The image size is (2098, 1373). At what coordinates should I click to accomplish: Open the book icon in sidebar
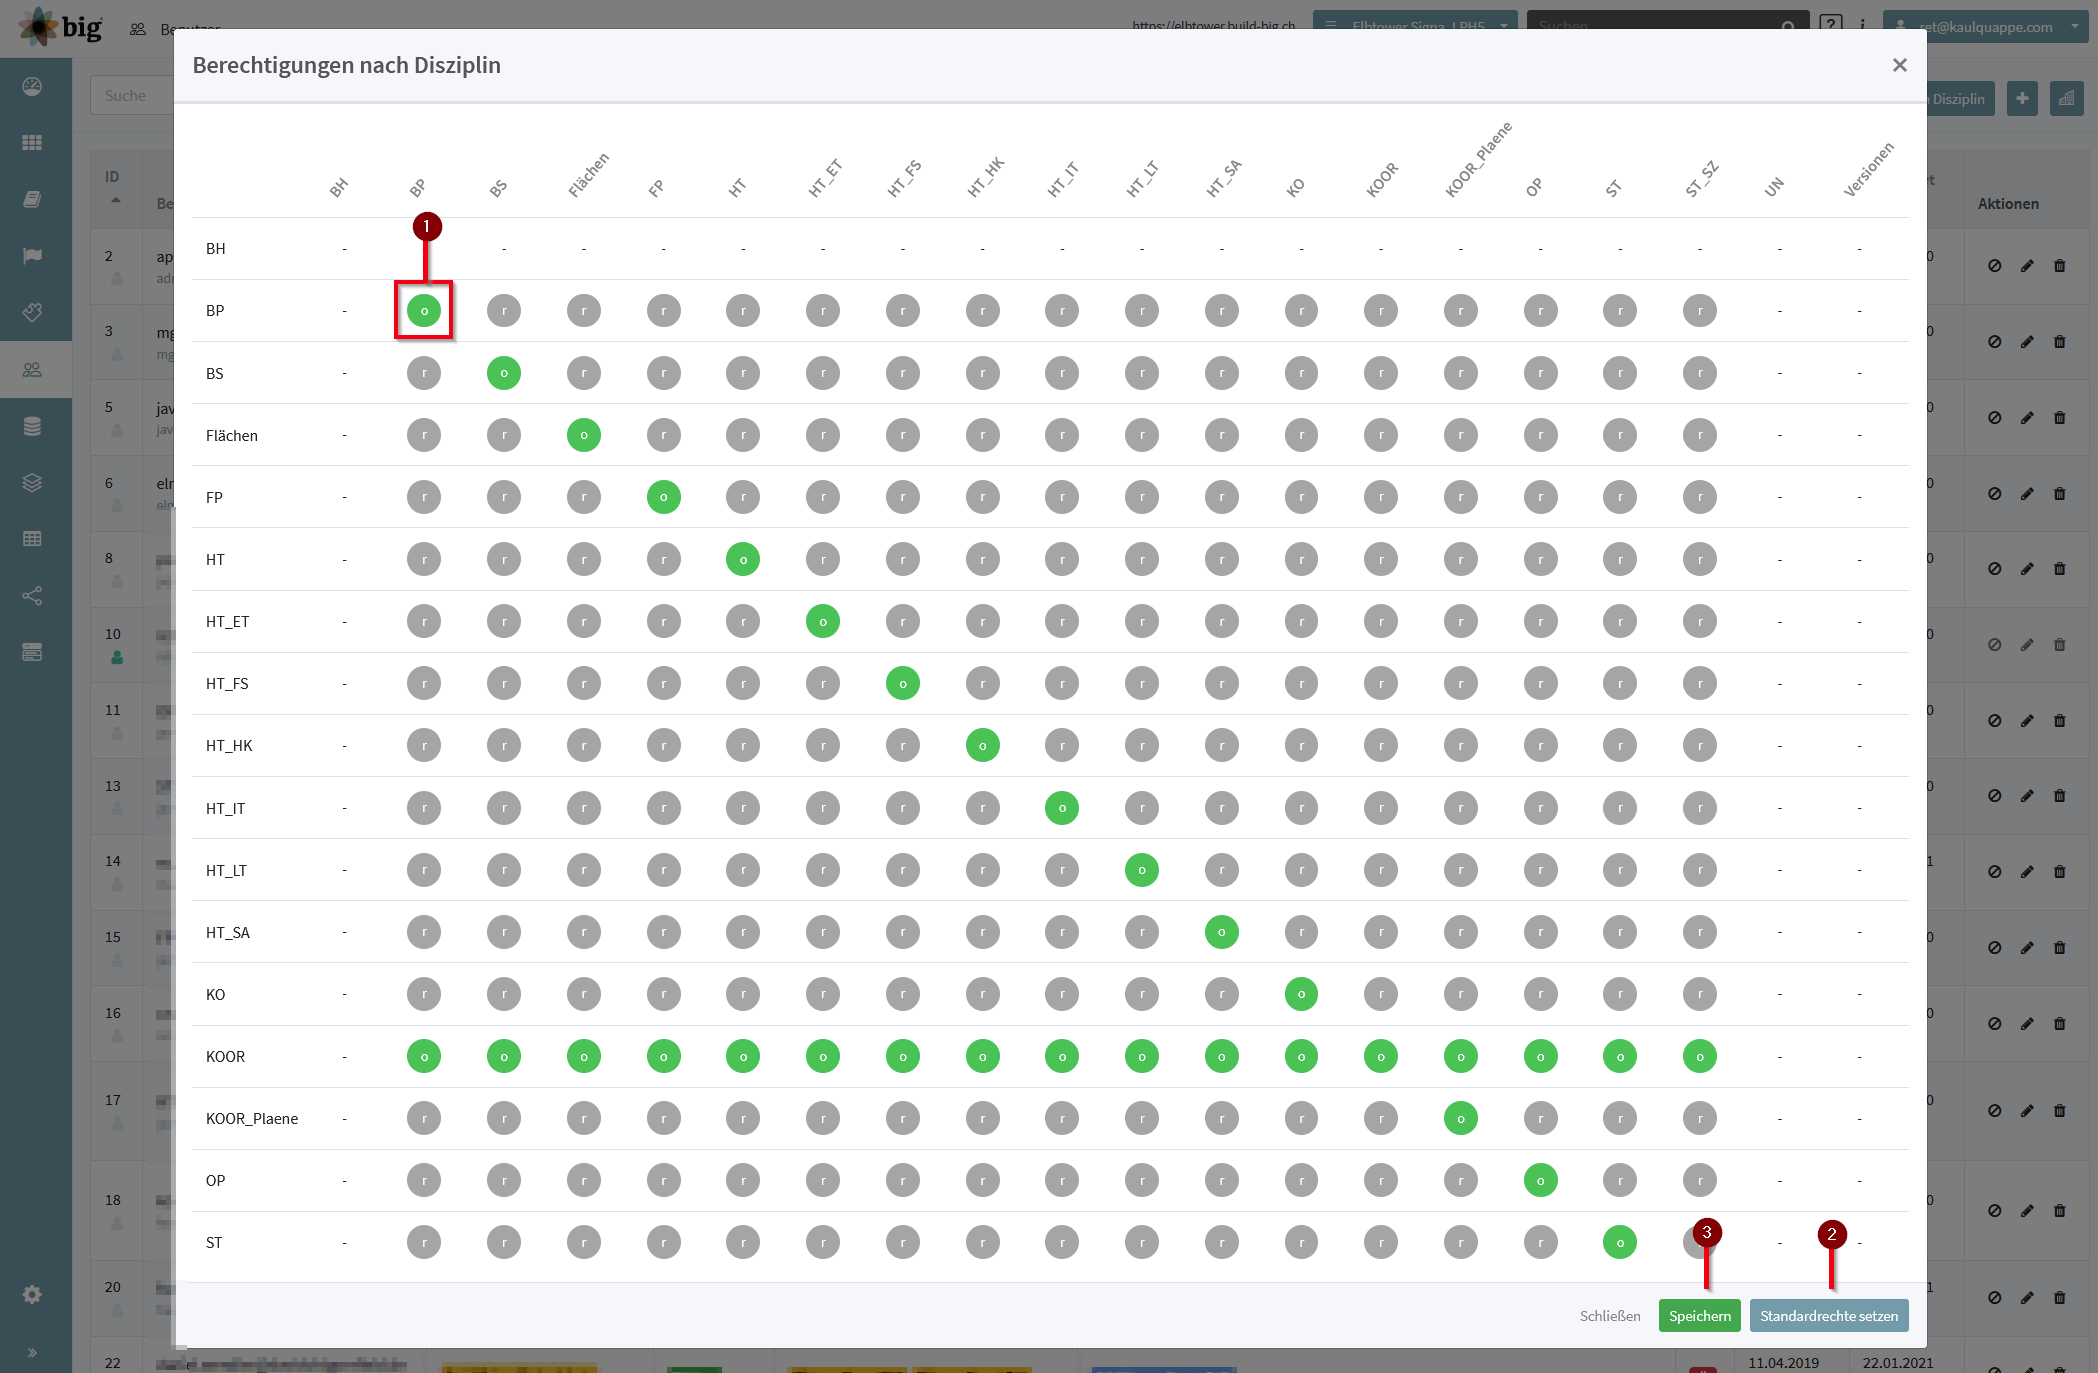(32, 199)
